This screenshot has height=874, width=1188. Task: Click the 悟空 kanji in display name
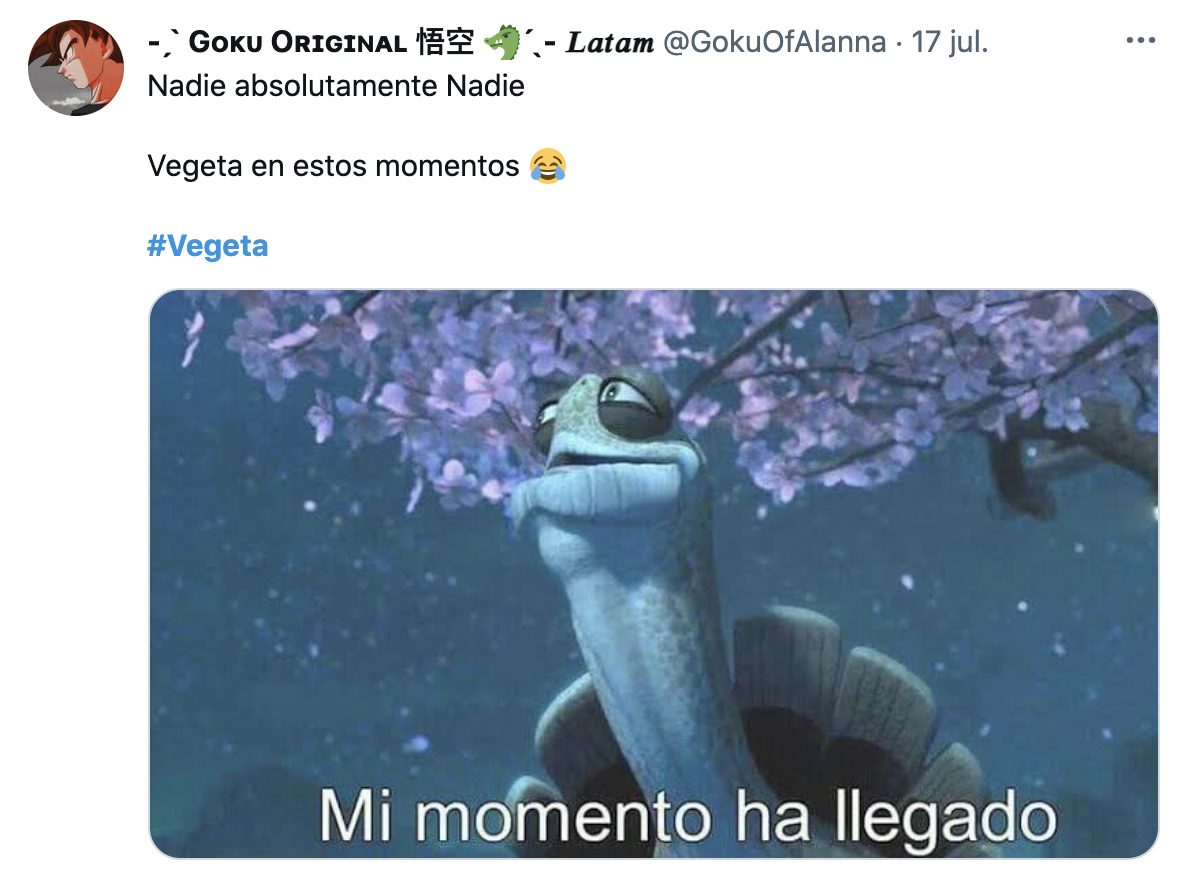click(446, 42)
